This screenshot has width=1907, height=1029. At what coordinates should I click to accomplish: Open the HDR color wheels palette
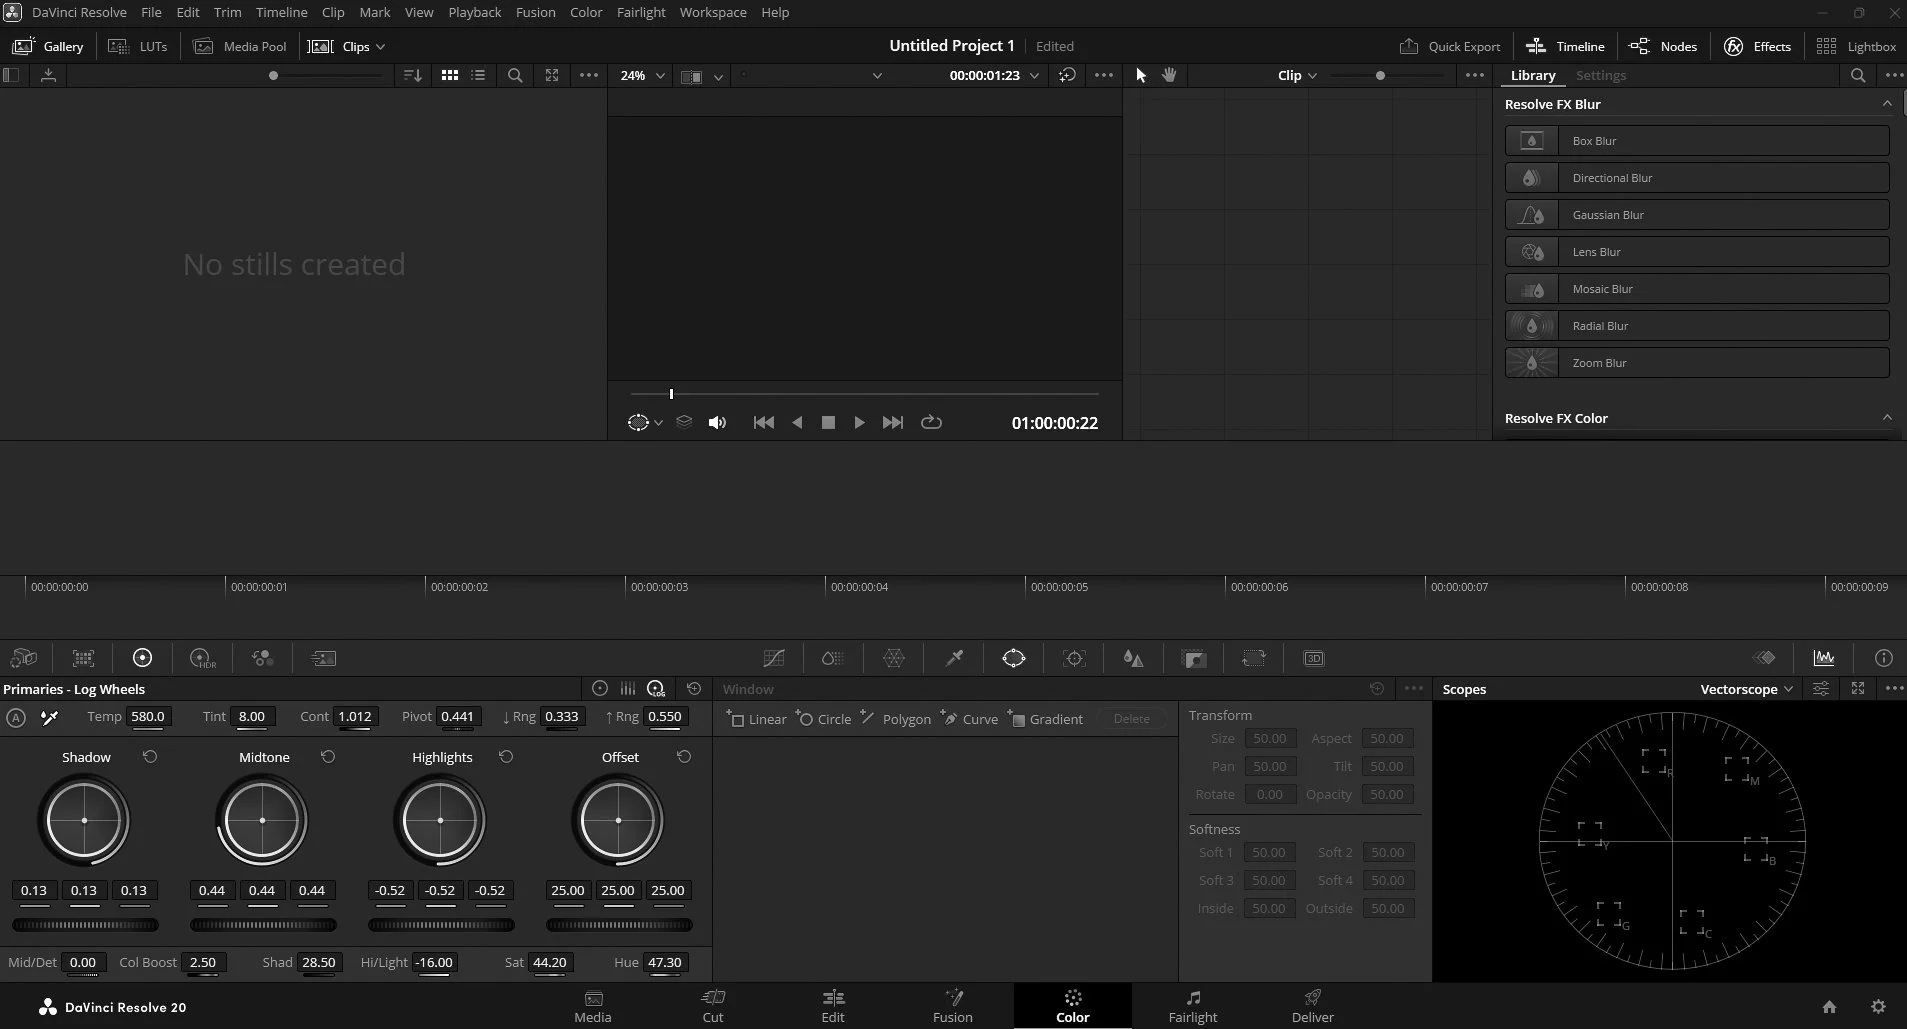(203, 658)
